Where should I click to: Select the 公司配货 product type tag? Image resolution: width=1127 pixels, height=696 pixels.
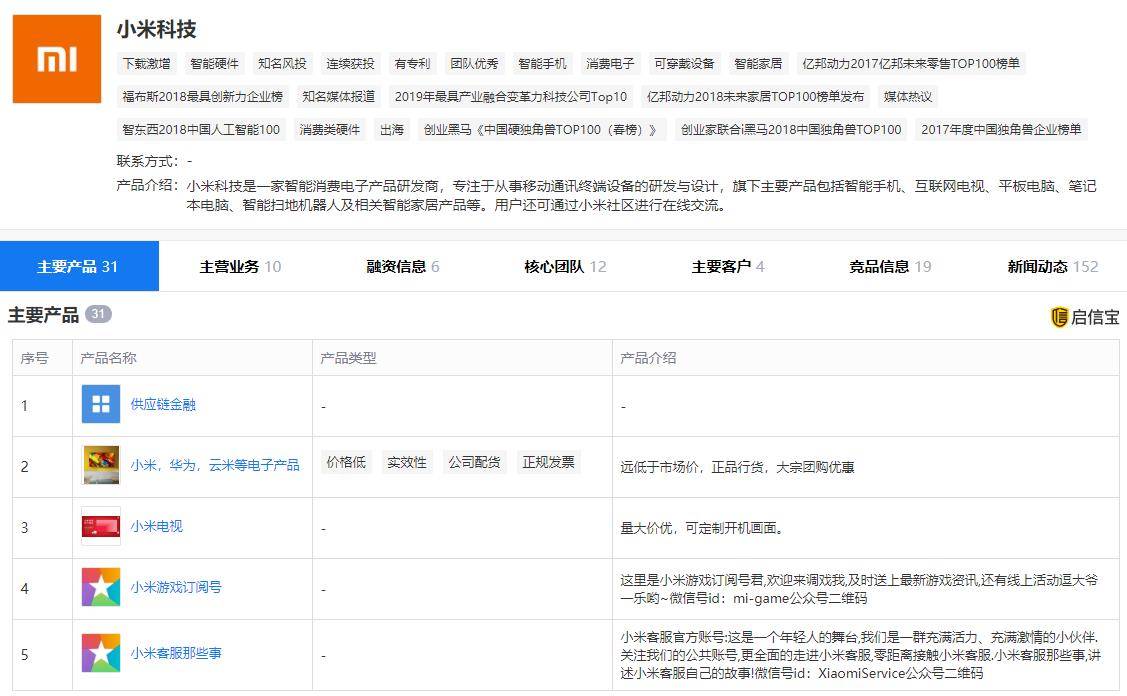click(474, 462)
